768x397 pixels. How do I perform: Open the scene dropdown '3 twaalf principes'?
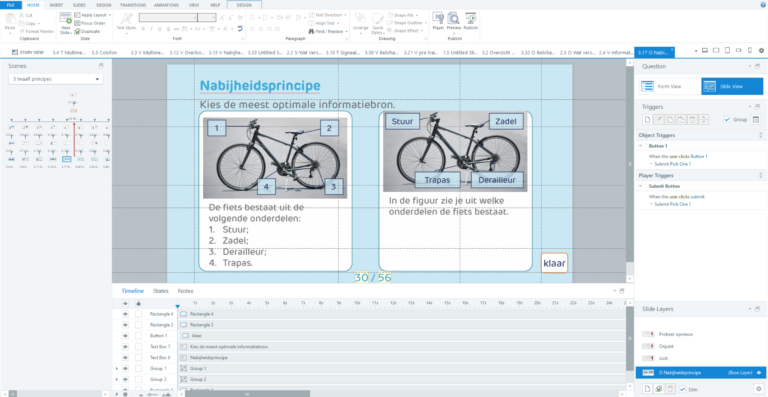click(x=56, y=79)
